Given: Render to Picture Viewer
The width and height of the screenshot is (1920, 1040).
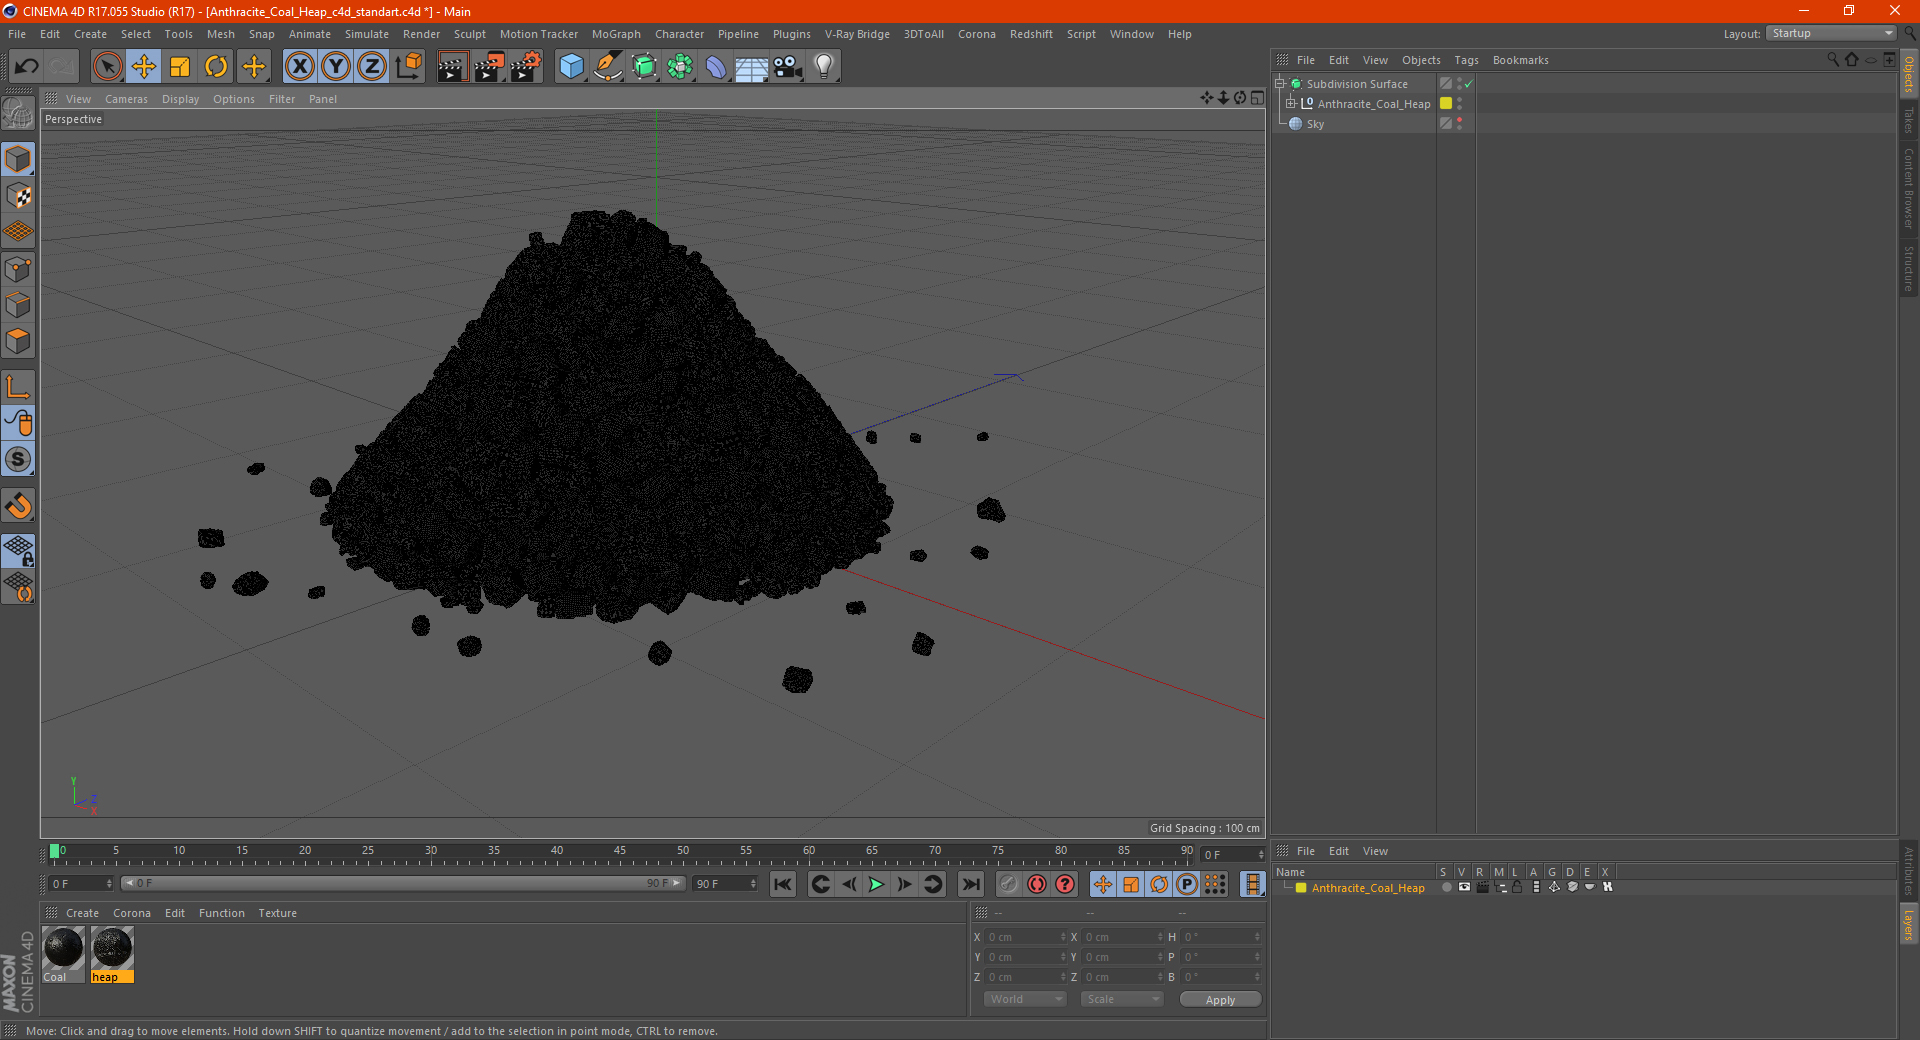Looking at the screenshot, I should pos(489,67).
